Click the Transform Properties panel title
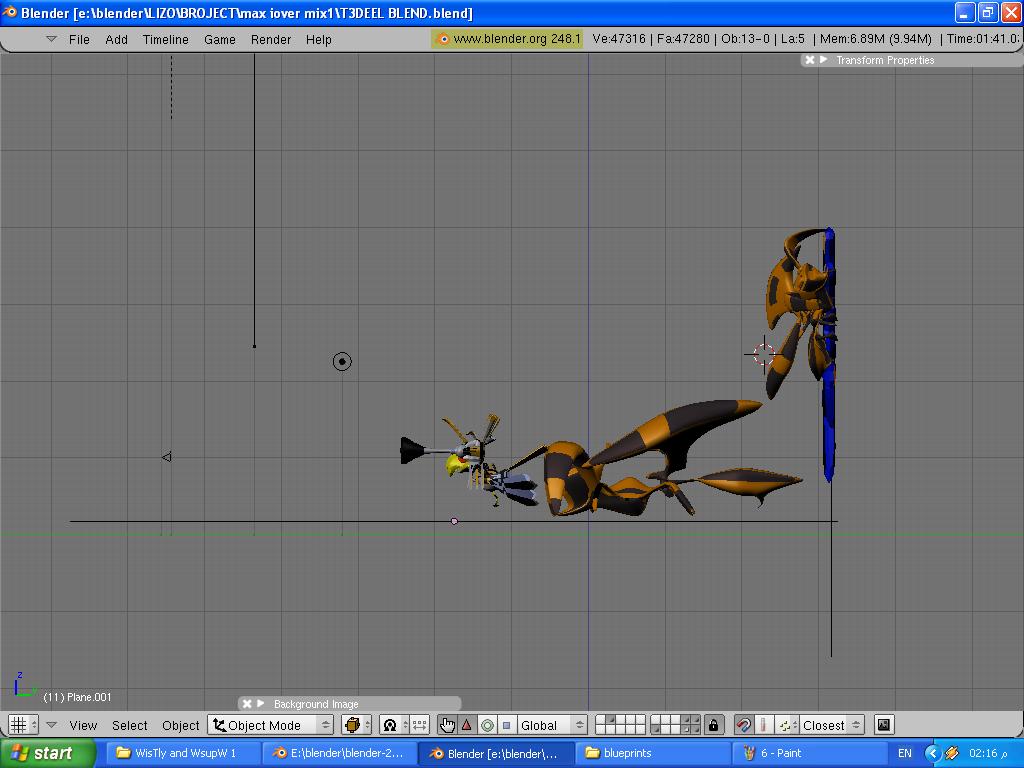This screenshot has width=1024, height=768. tap(885, 60)
